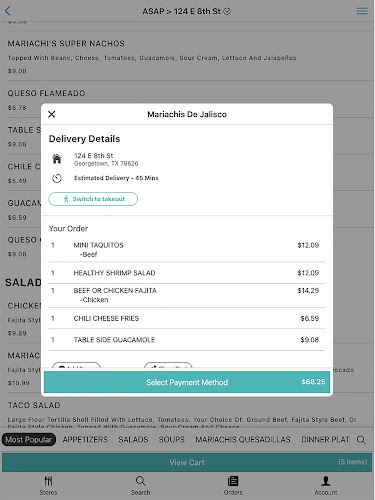Image resolution: width=375 pixels, height=500 pixels.
Task: Select the APPETIZERS category tab
Action: pos(85,440)
